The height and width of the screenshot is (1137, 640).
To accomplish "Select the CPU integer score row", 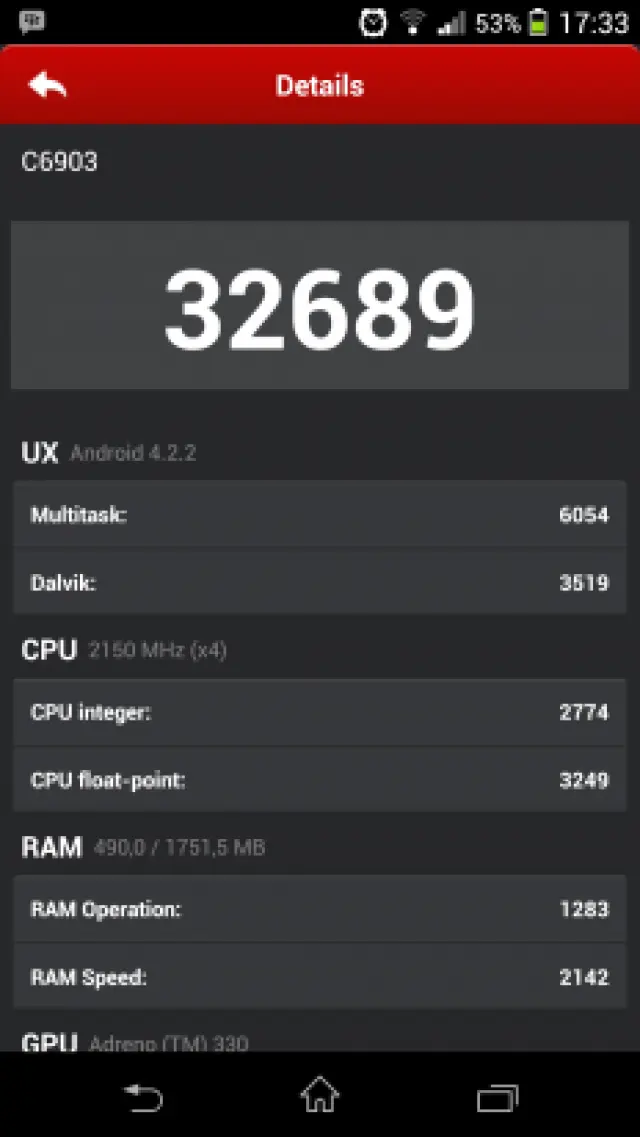I will [320, 712].
